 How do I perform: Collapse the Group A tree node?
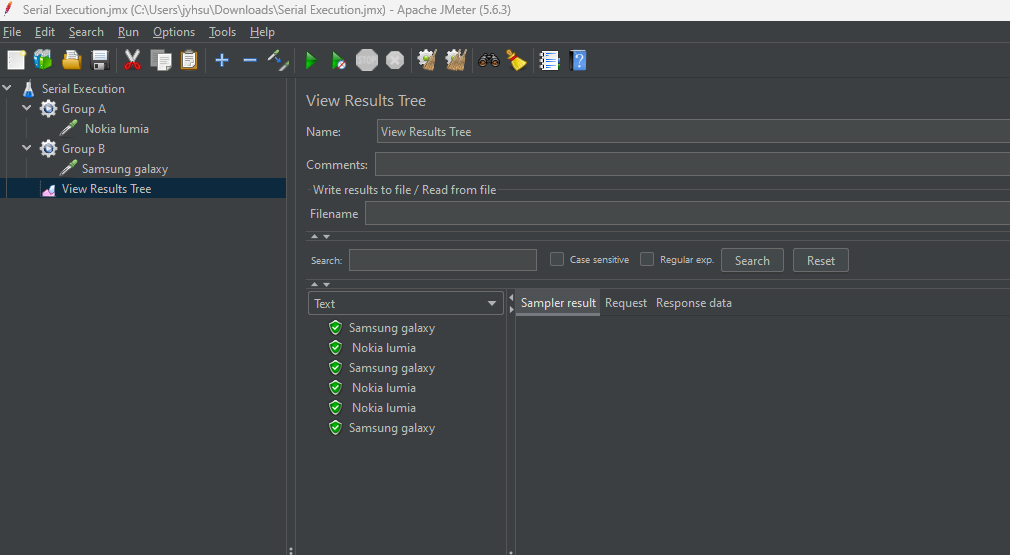[26, 108]
